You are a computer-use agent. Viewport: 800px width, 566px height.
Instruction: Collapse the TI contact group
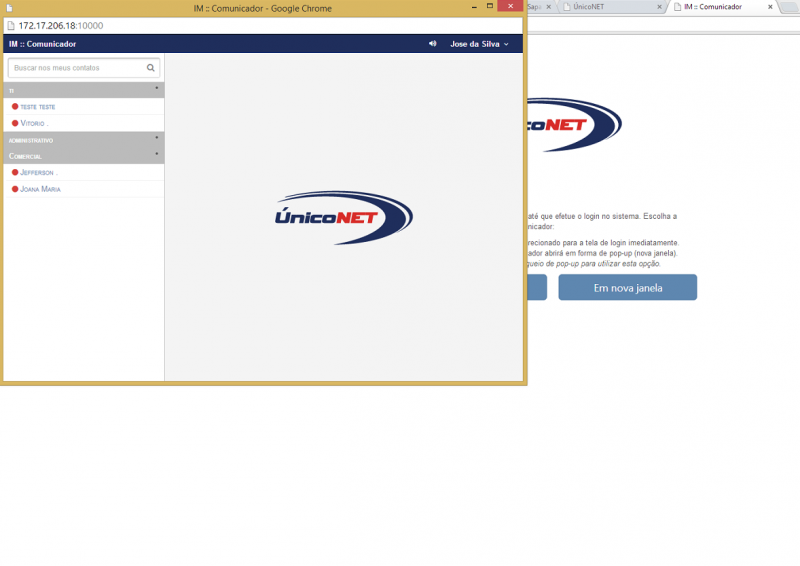pos(84,90)
